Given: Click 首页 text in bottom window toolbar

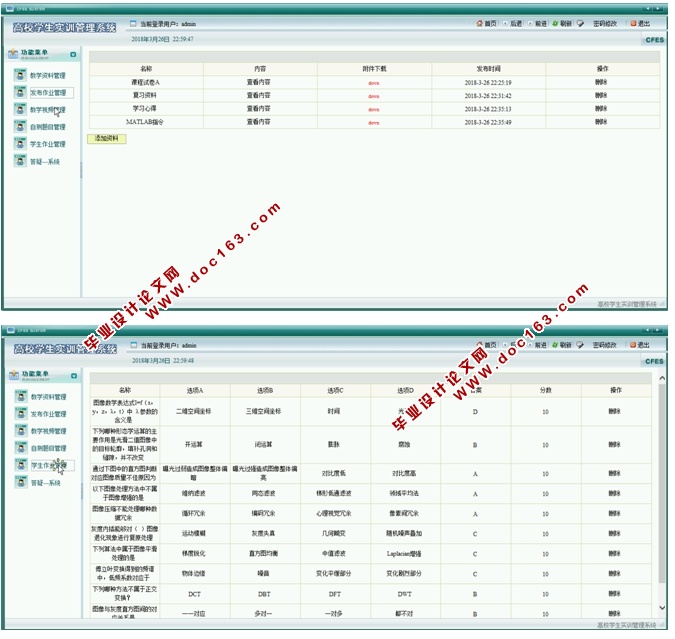Looking at the screenshot, I should click(491, 345).
